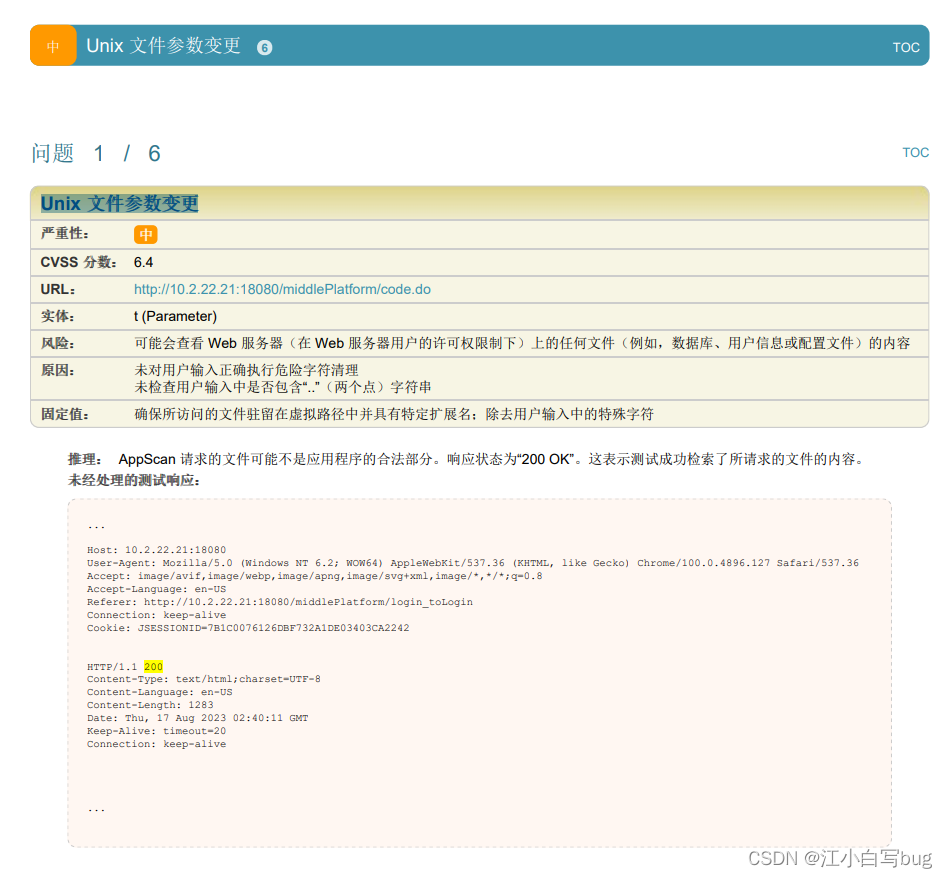Click the orange 中 severity badge in the header
The image size is (947, 878).
[53, 45]
